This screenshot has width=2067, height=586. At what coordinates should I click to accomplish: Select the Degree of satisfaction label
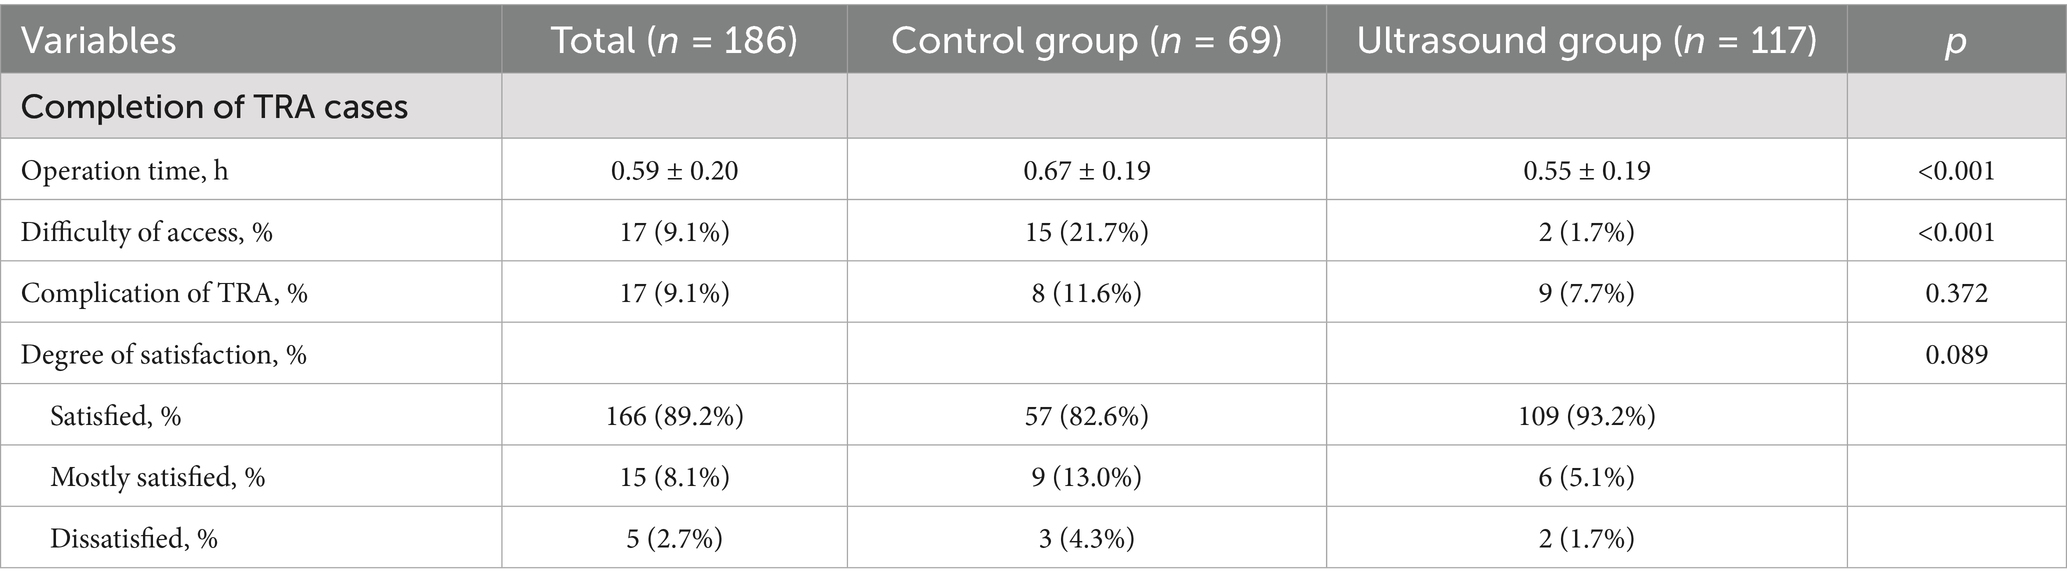164,355
